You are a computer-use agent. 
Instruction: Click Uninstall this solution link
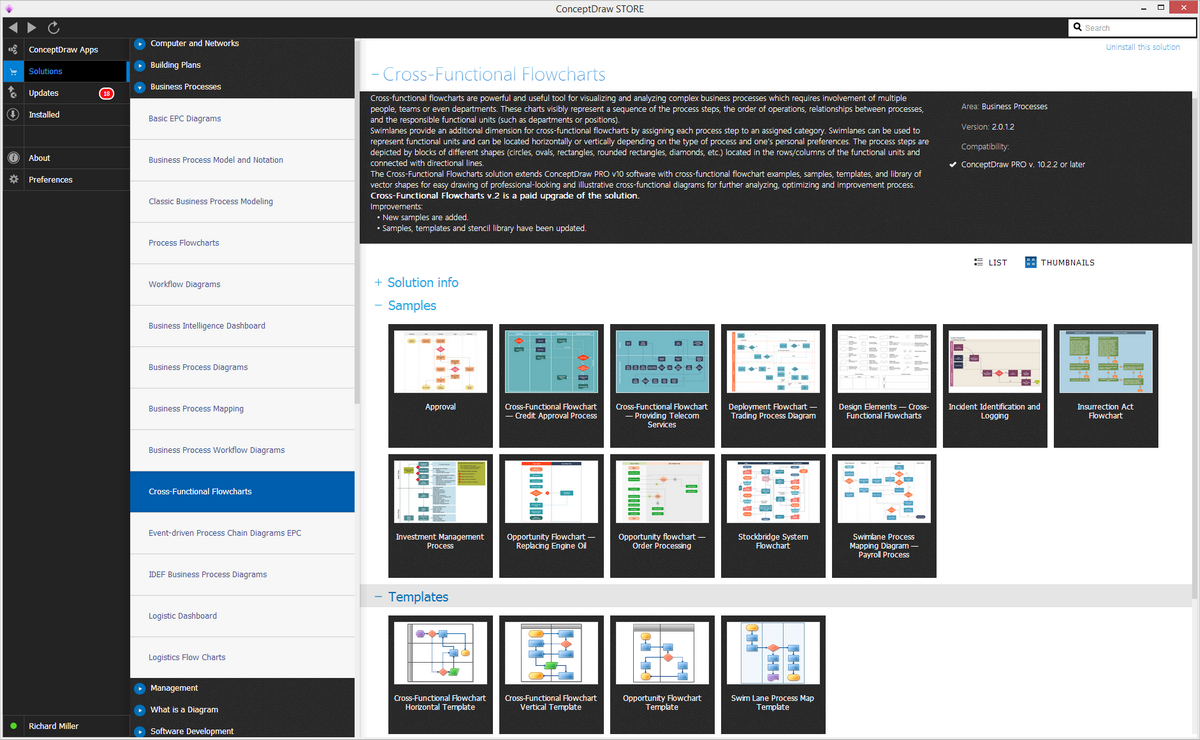click(x=1143, y=48)
